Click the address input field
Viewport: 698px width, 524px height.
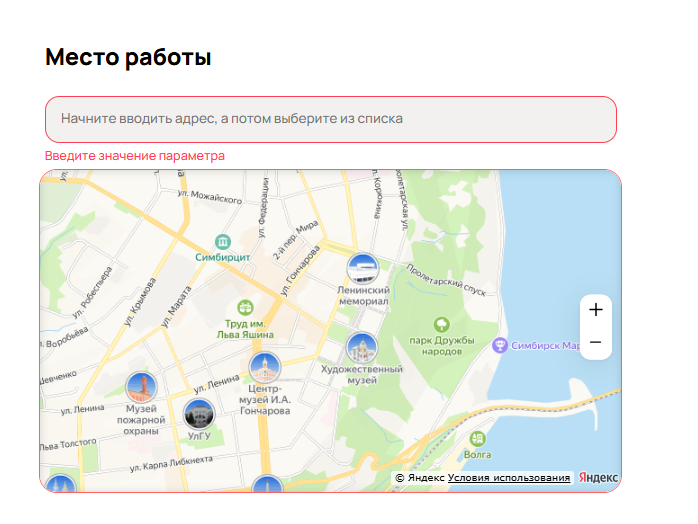click(331, 119)
